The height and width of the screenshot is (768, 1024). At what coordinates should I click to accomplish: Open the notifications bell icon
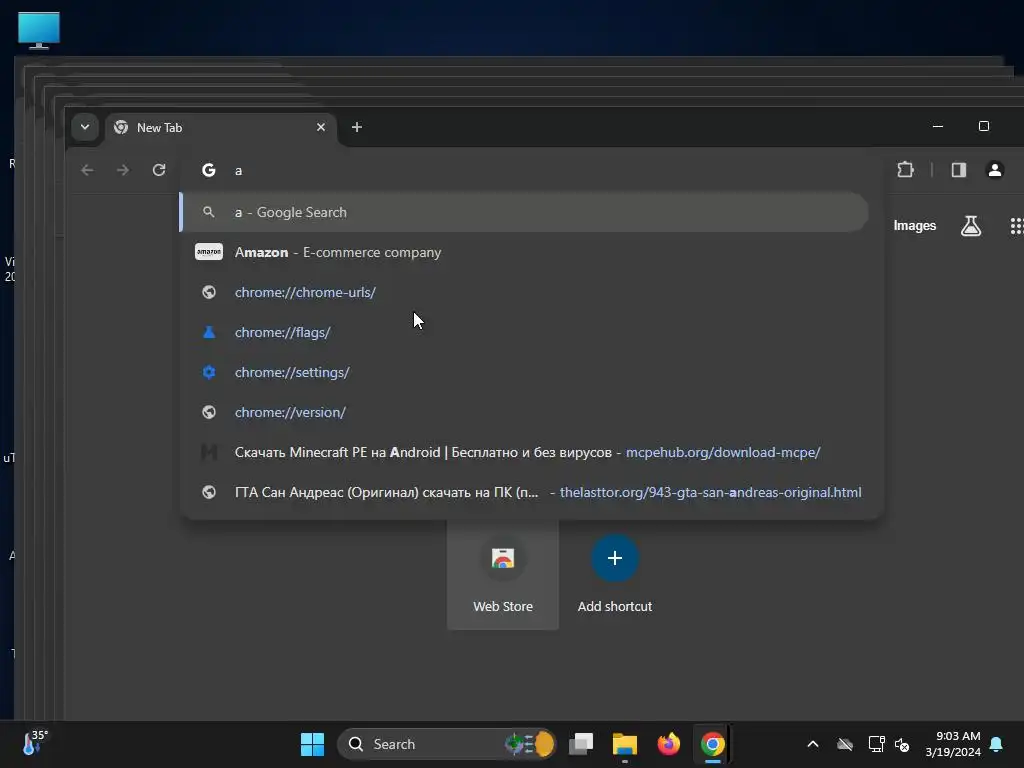click(997, 744)
